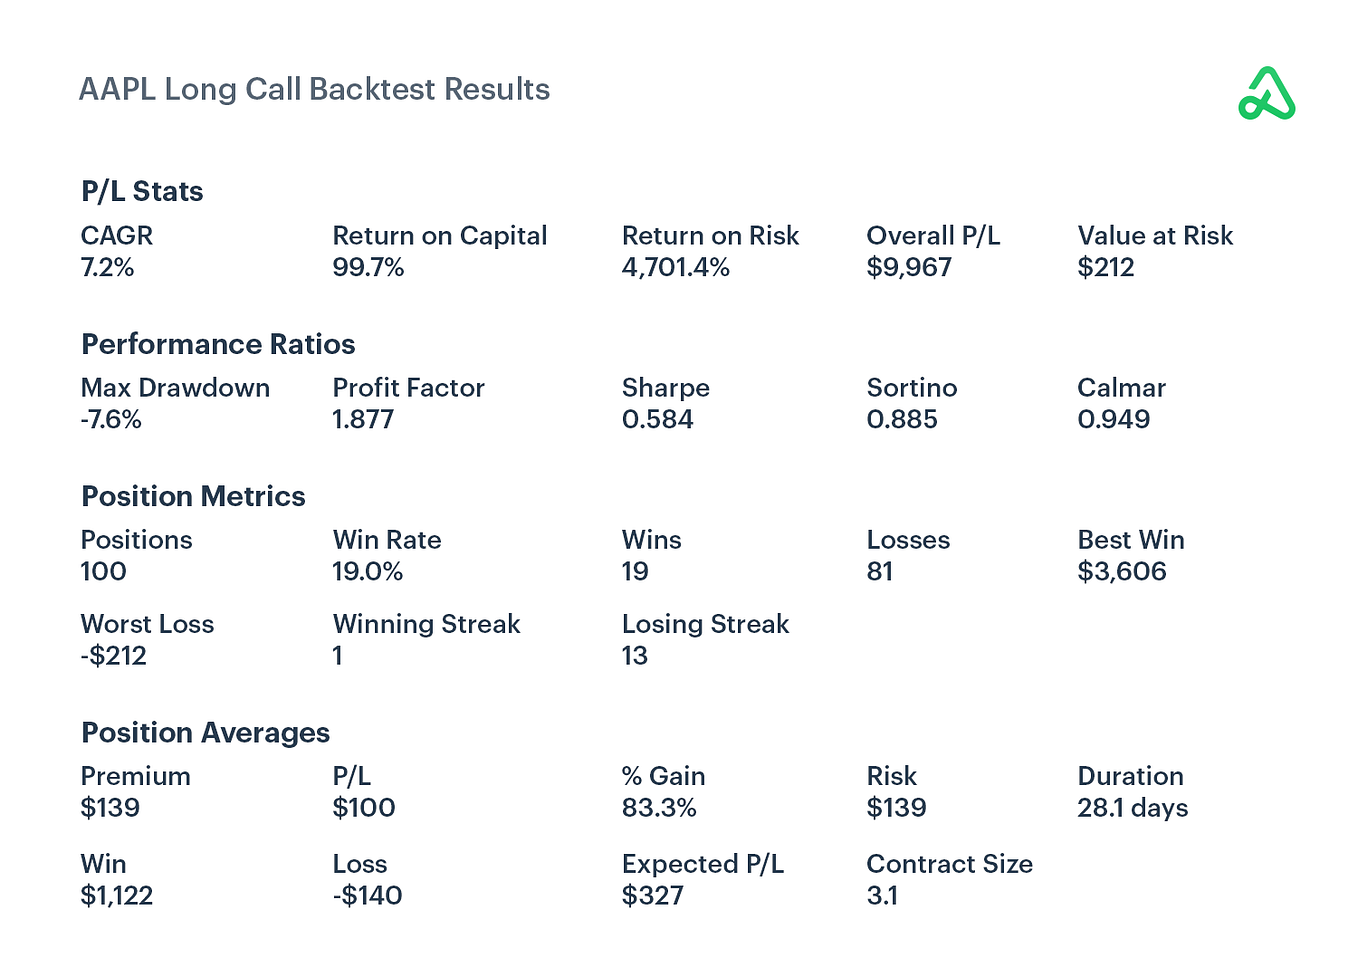Click the CAGR 7.2% value
The image size is (1358, 978).
point(107,268)
